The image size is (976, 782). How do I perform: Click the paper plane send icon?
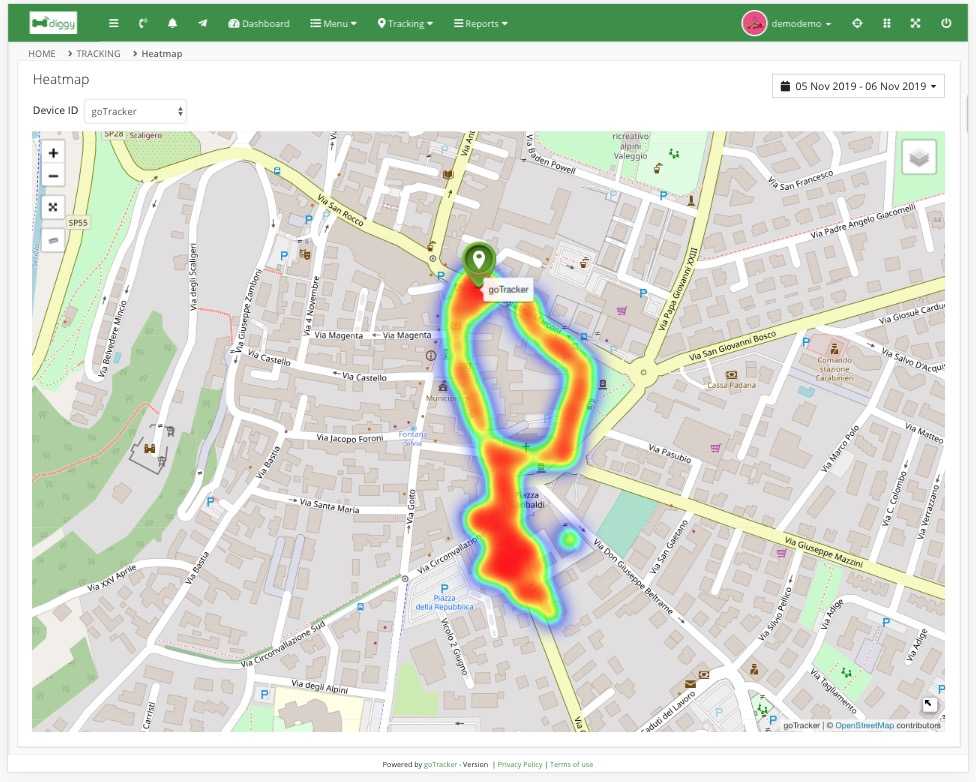click(202, 23)
